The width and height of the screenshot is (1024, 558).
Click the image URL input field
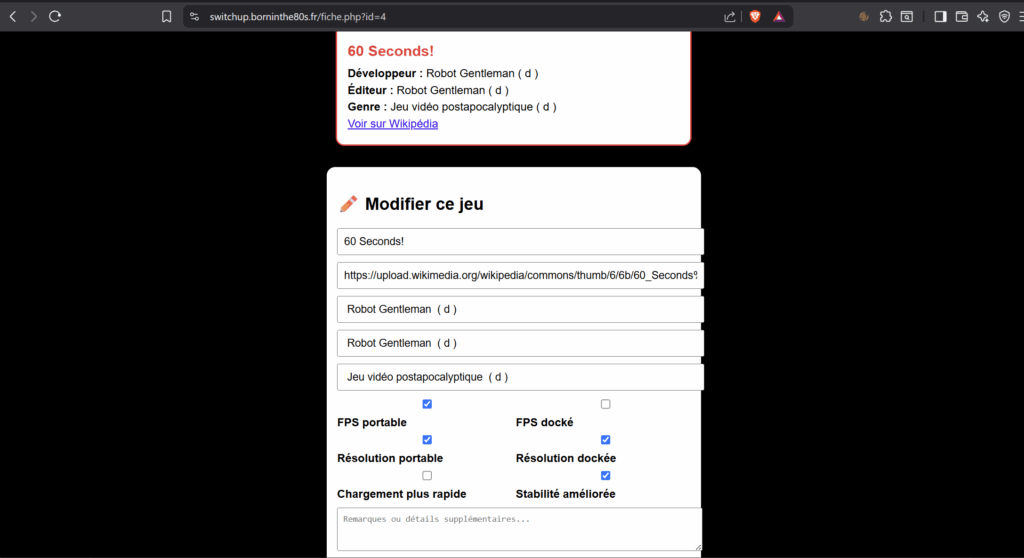pos(520,276)
